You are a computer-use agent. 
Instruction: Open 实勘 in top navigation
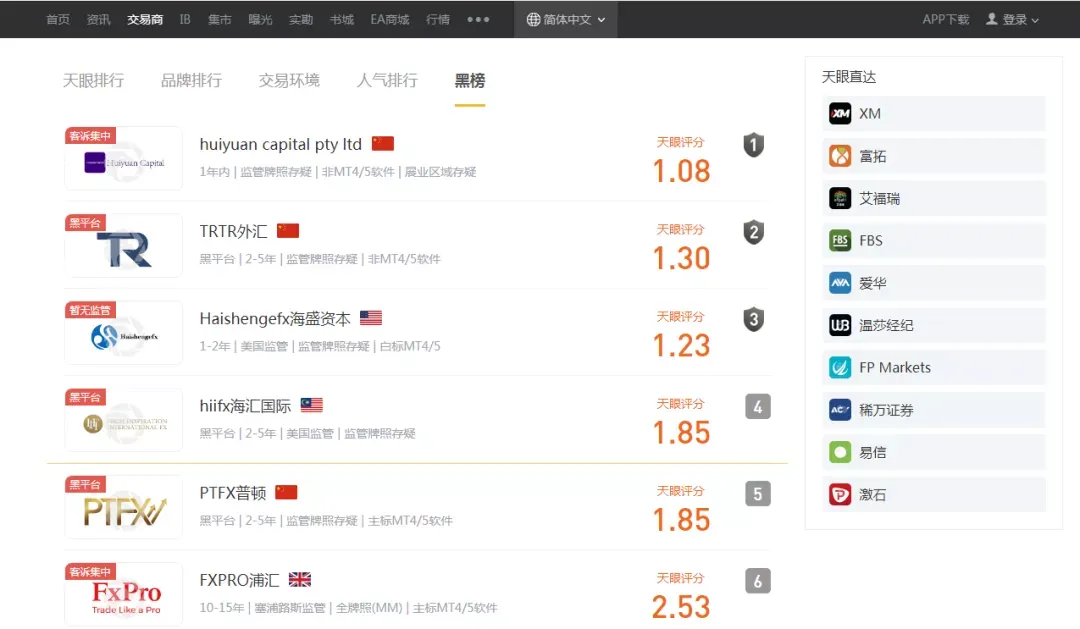301,19
